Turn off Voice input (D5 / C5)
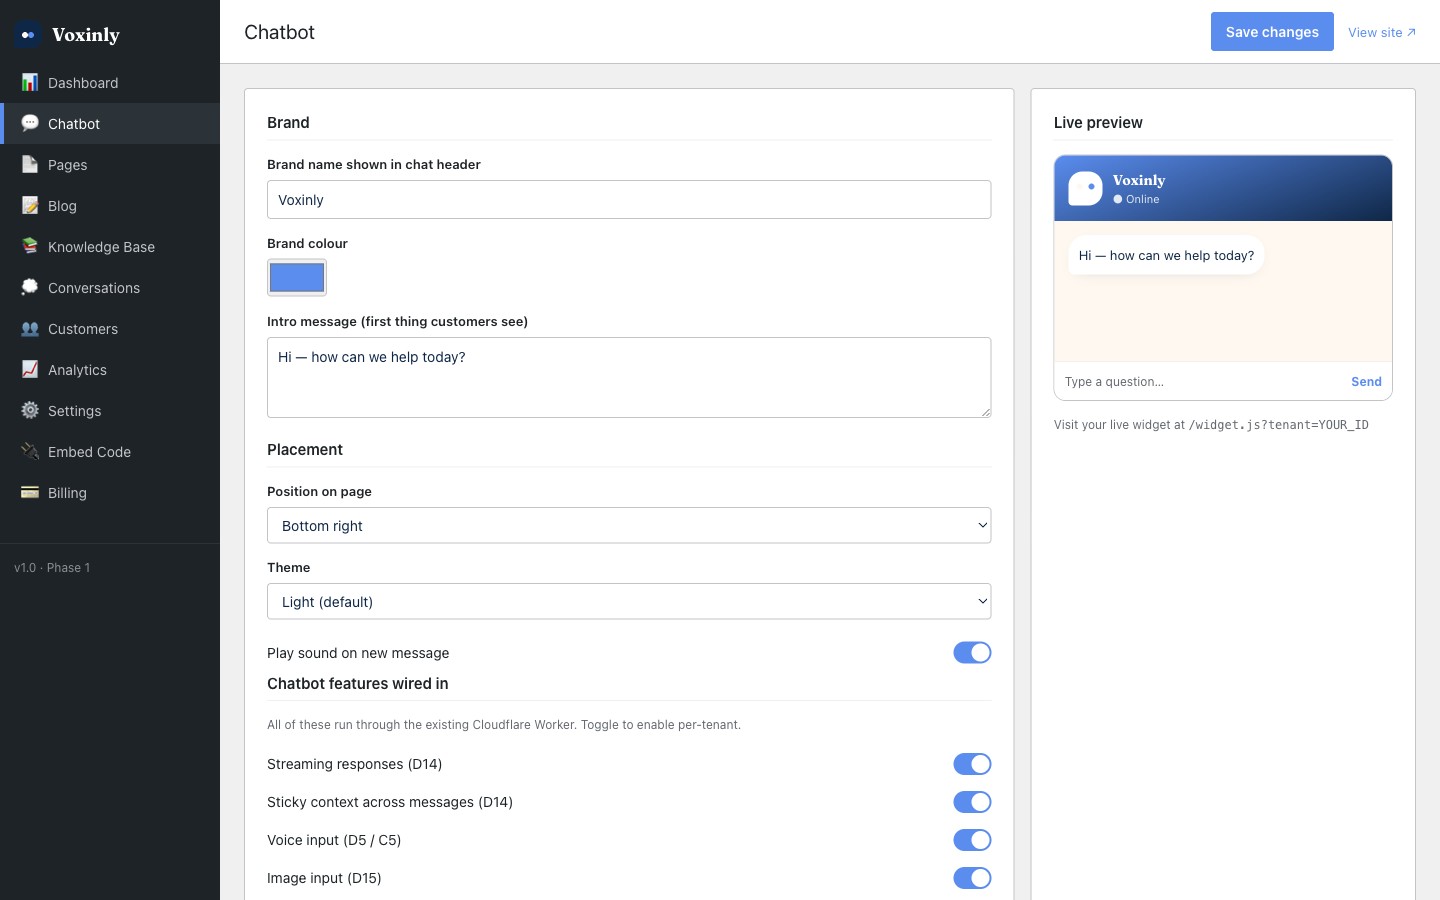The image size is (1440, 900). pyautogui.click(x=972, y=840)
